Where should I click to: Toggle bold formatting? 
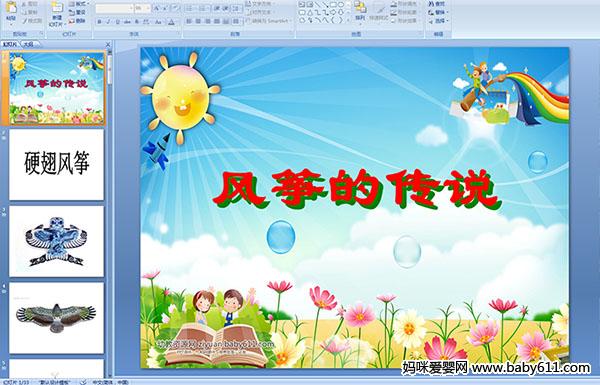99,22
